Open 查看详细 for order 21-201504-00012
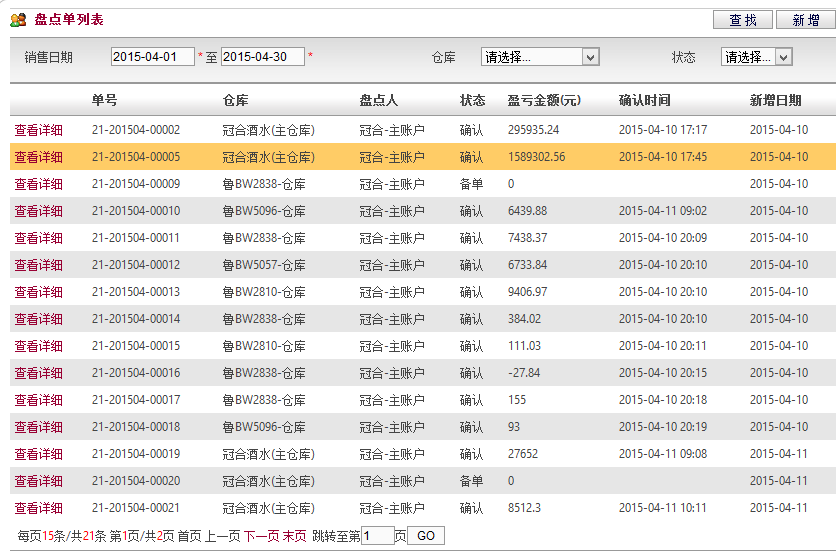 click(x=39, y=265)
